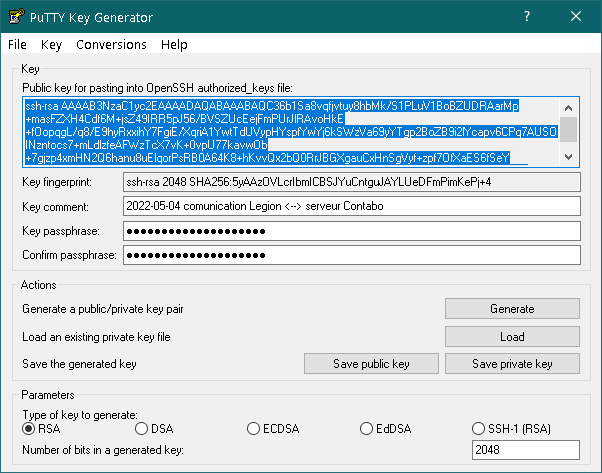Click the Key fingerprint field
The image size is (602, 473).
(352, 182)
